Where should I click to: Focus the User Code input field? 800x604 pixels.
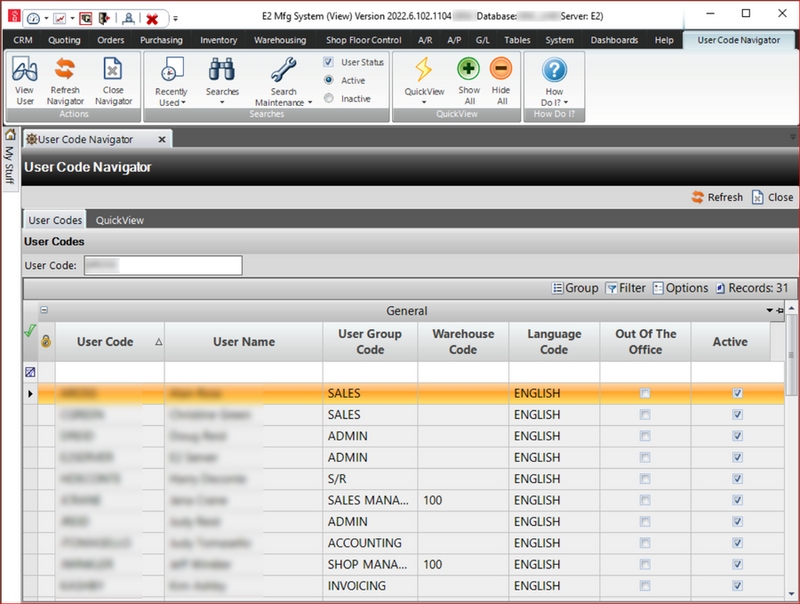click(x=163, y=265)
